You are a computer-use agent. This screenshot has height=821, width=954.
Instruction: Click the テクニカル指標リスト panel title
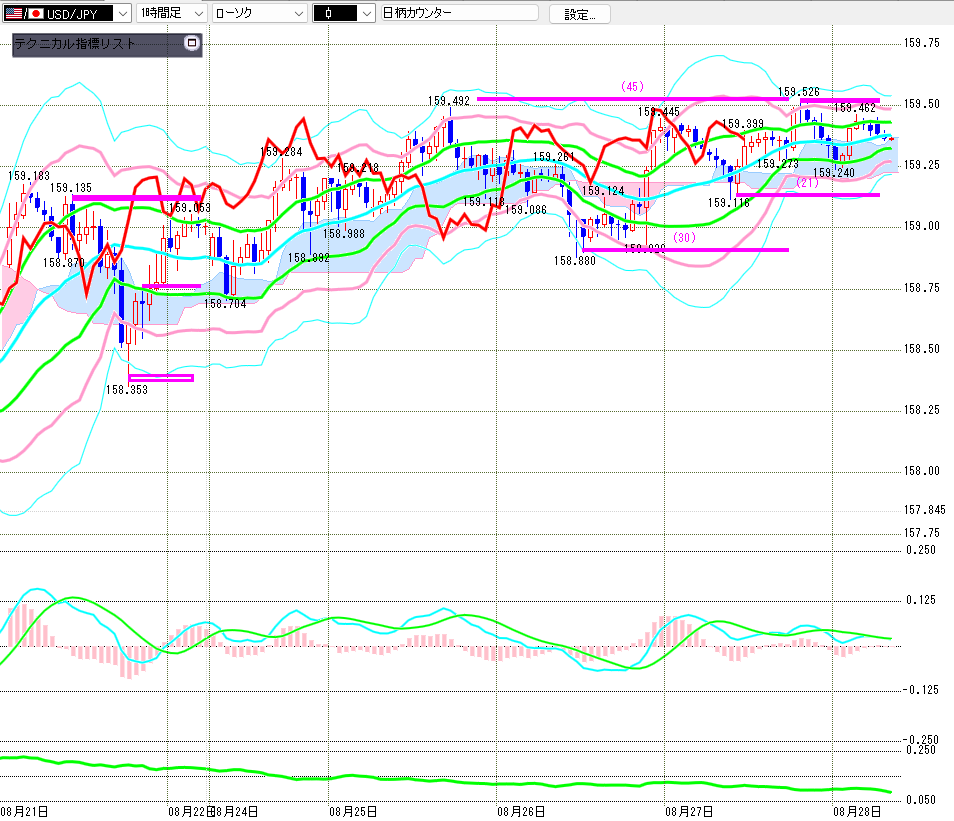point(75,43)
